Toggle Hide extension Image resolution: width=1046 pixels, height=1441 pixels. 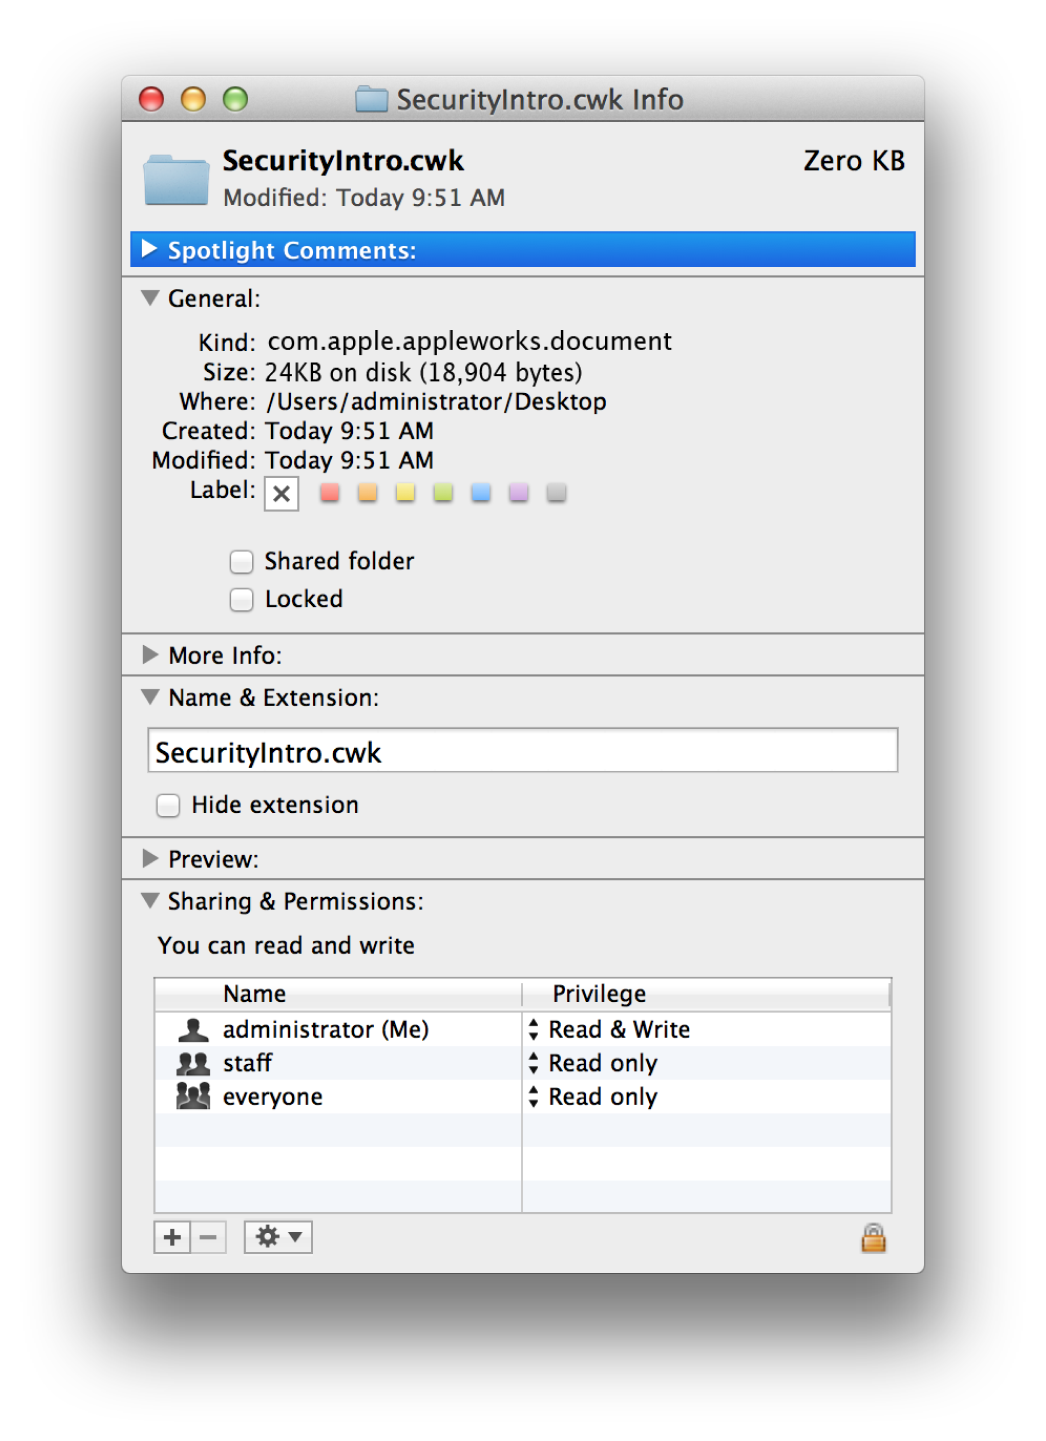pos(167,805)
